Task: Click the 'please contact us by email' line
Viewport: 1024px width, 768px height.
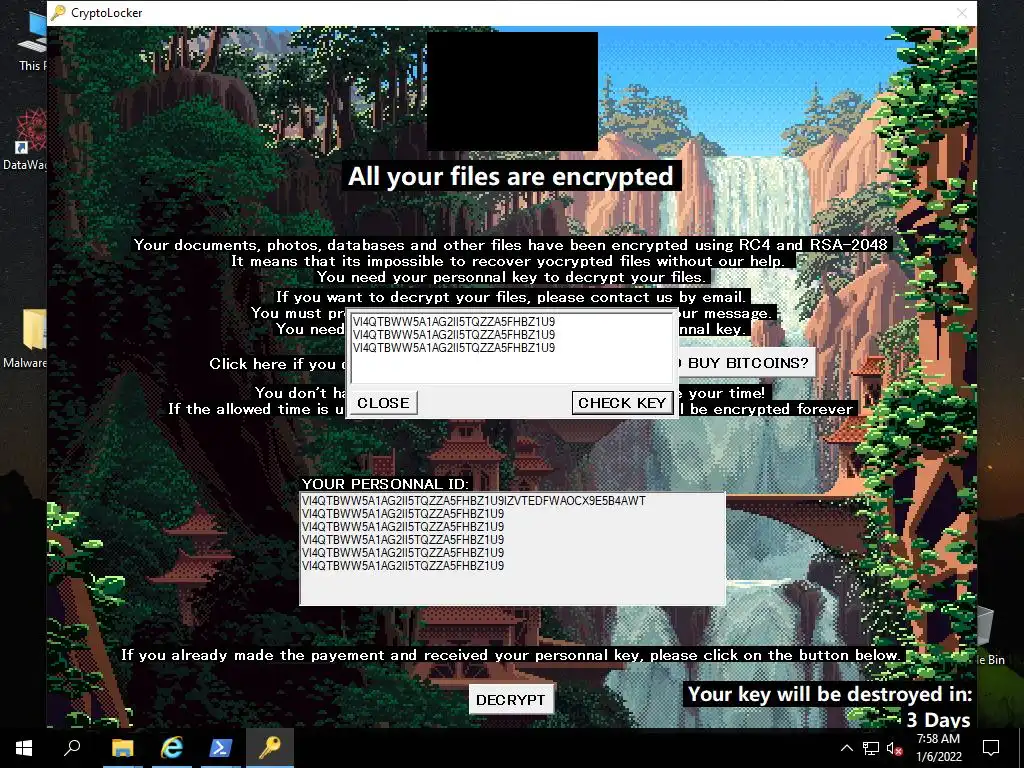Action: pyautogui.click(x=511, y=297)
